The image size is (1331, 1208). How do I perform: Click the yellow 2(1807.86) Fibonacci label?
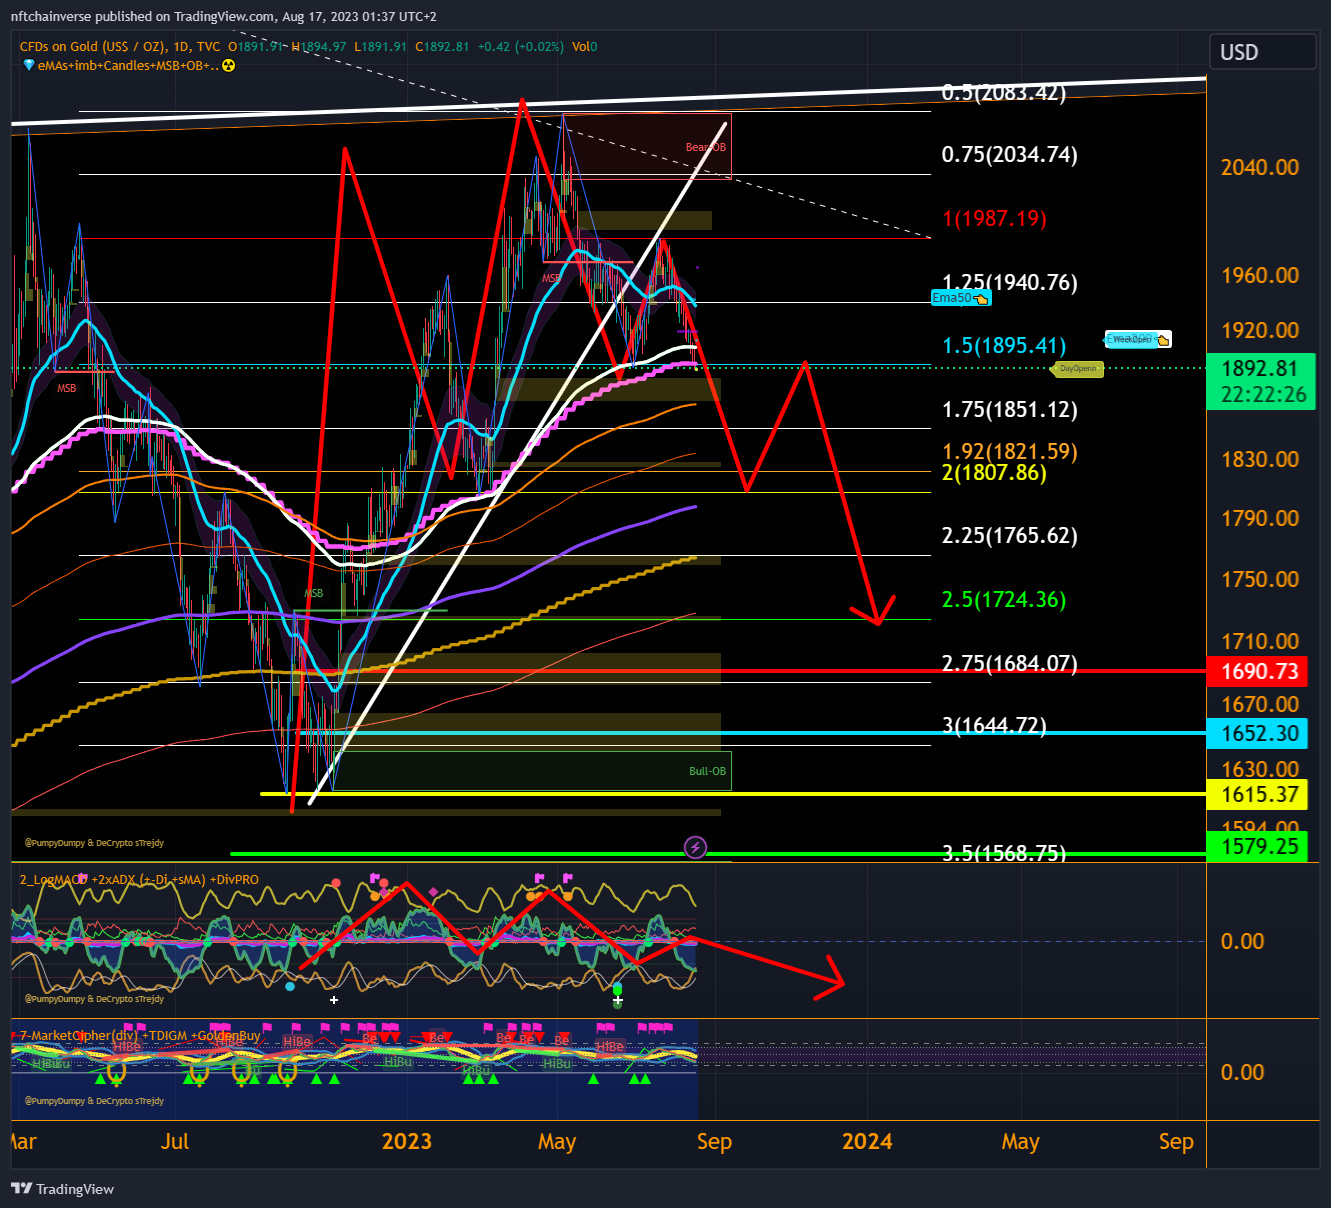[x=994, y=473]
